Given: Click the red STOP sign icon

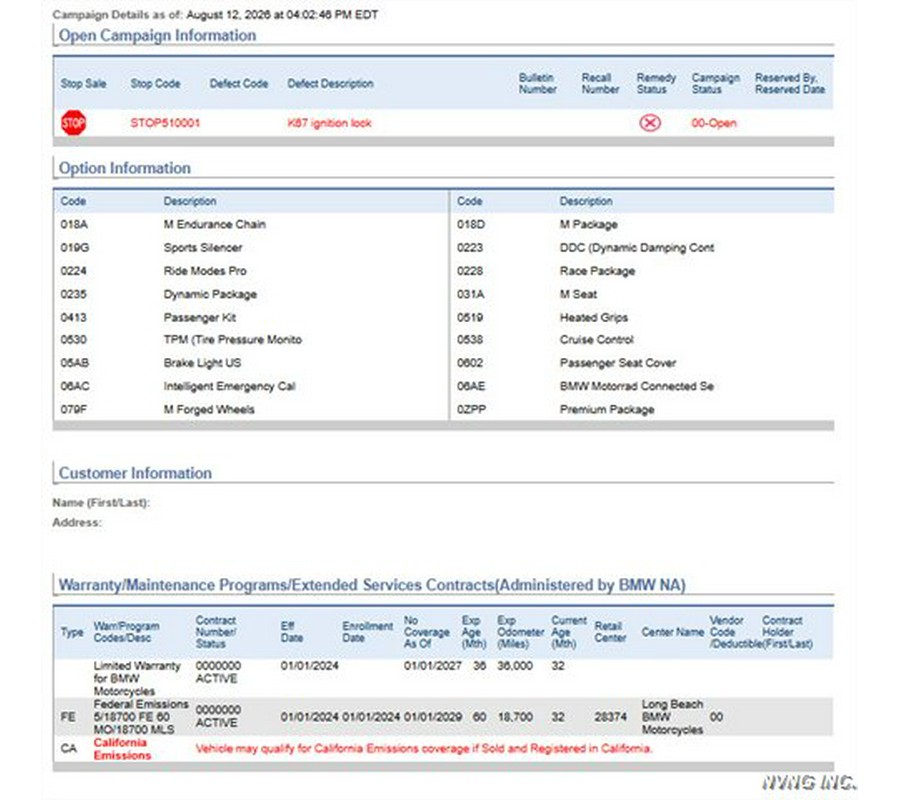Looking at the screenshot, I should click(x=73, y=123).
